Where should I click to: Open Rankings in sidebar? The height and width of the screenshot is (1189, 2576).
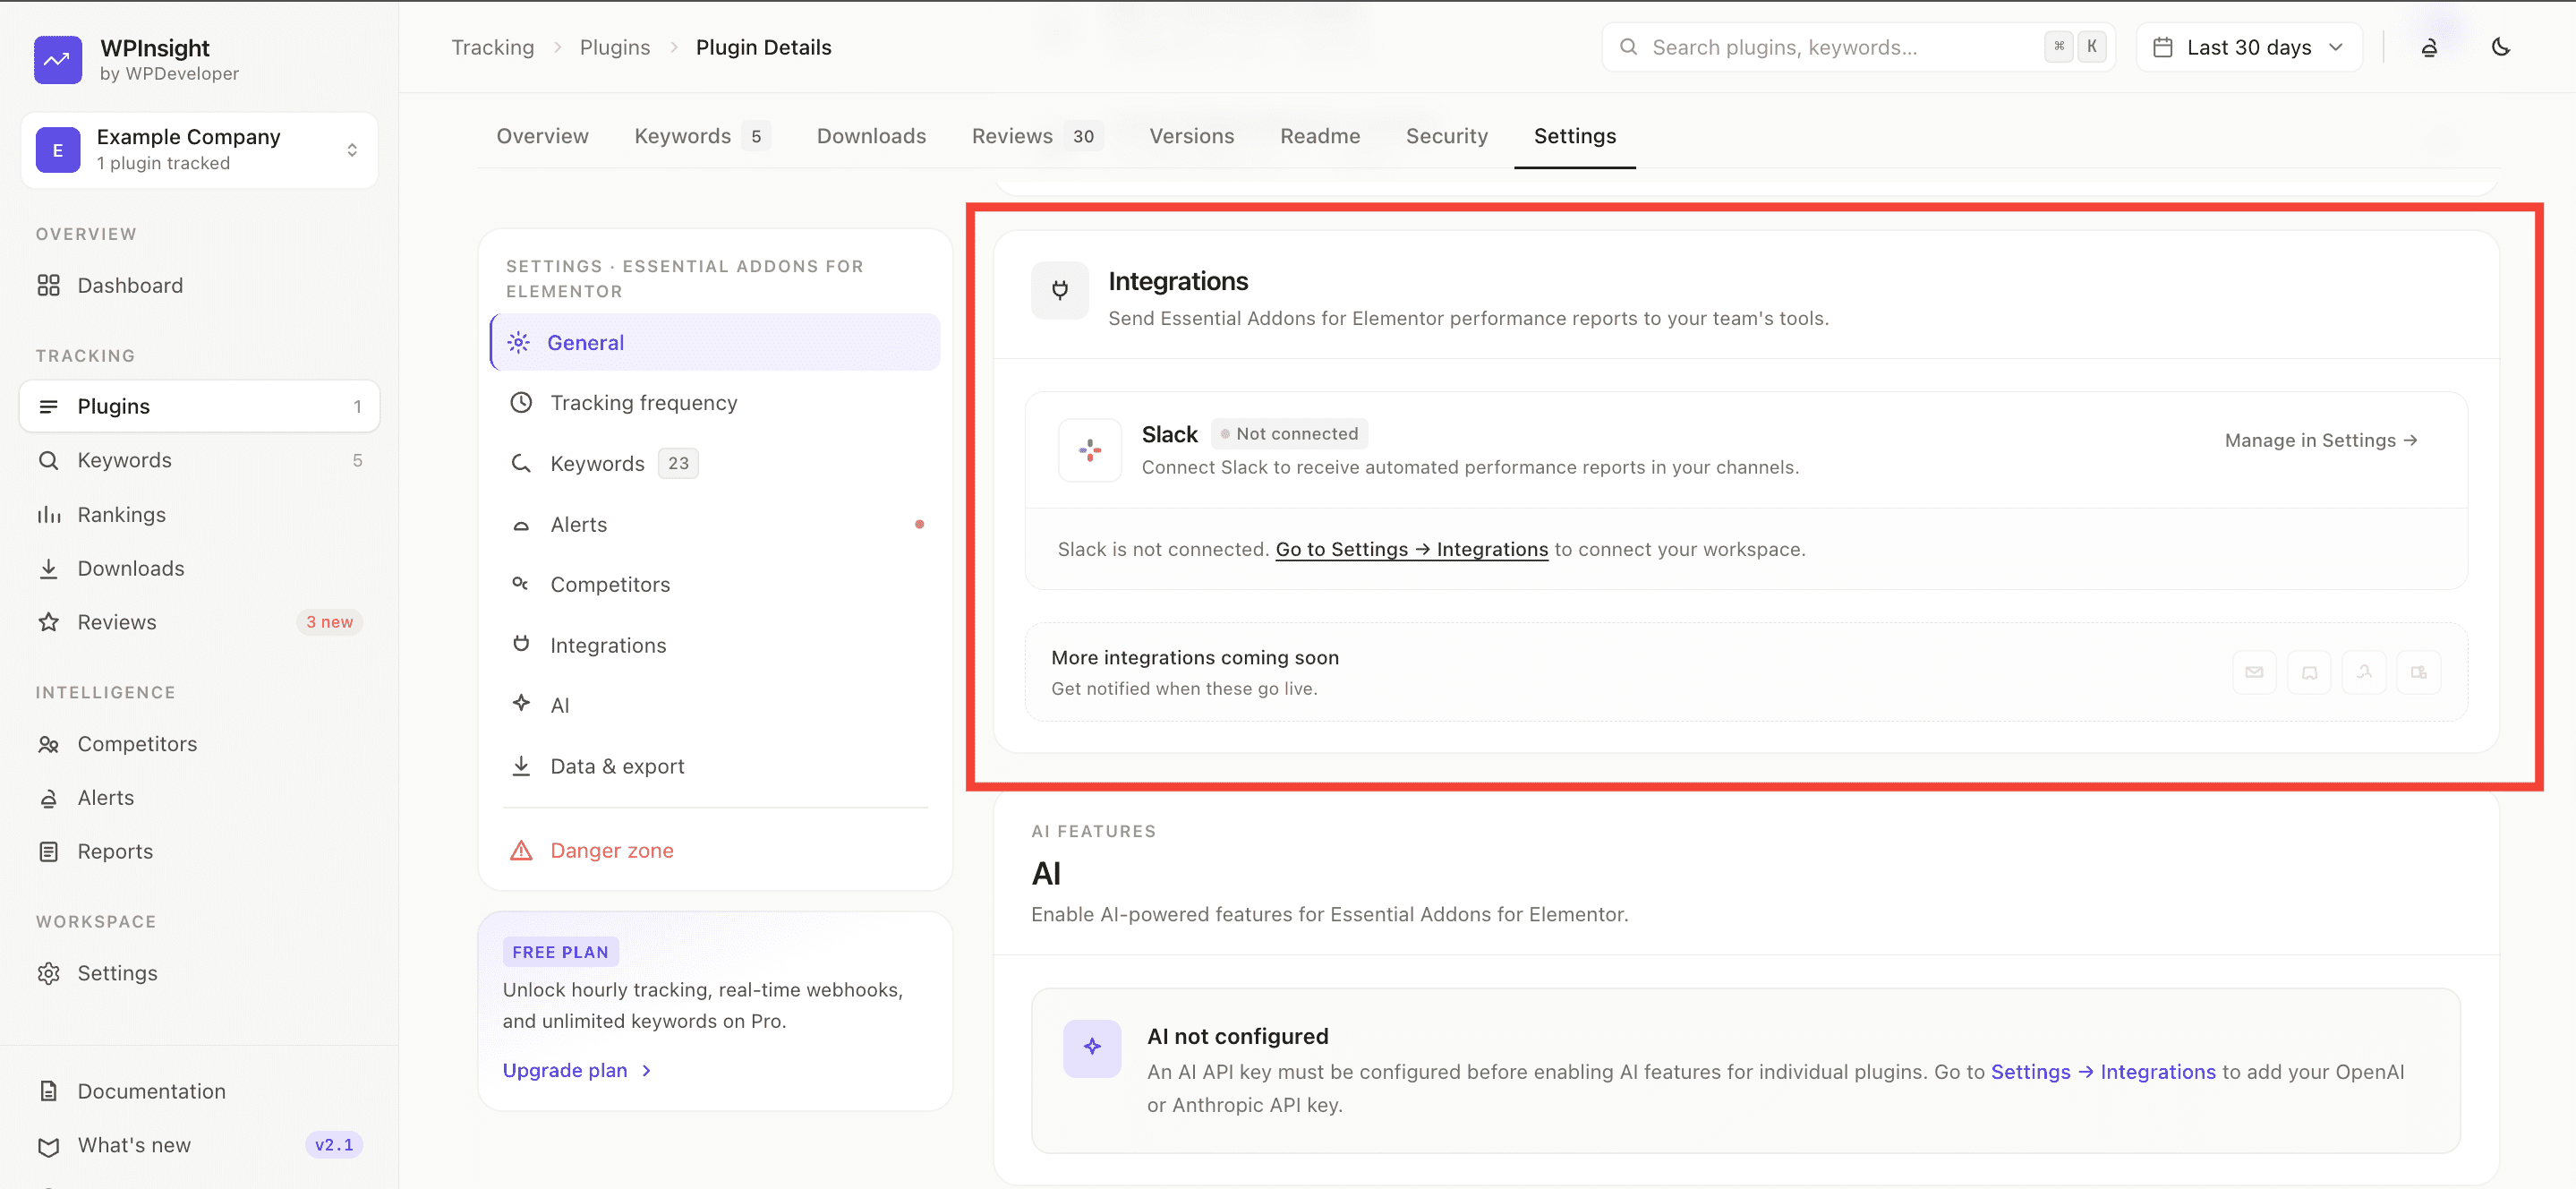[199, 514]
